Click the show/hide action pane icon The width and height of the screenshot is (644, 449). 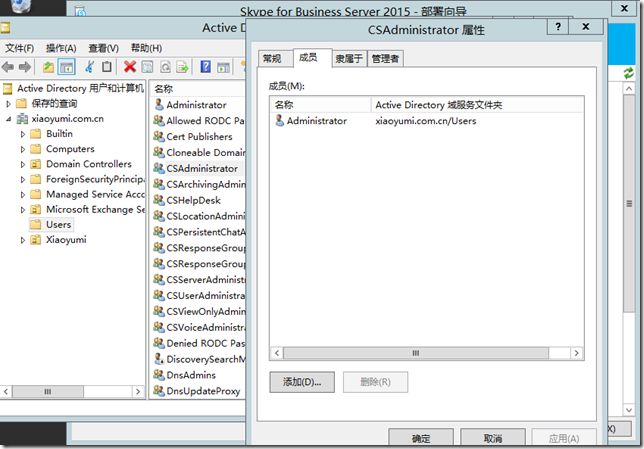(x=223, y=67)
